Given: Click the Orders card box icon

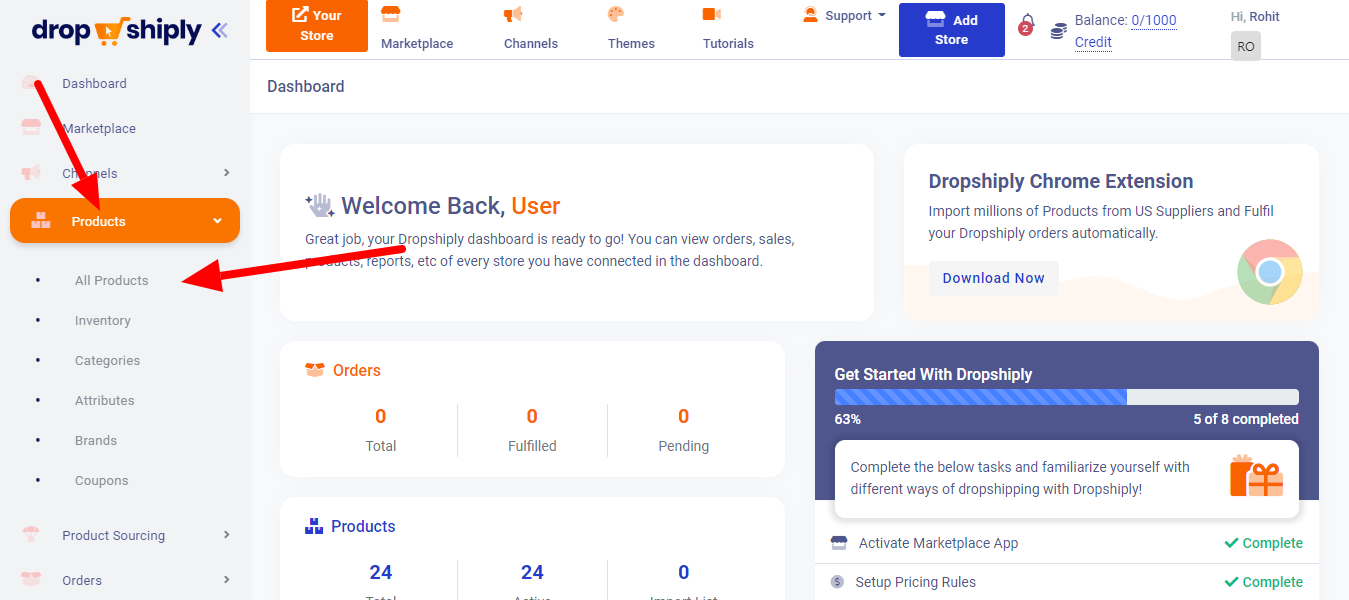Looking at the screenshot, I should coord(315,370).
